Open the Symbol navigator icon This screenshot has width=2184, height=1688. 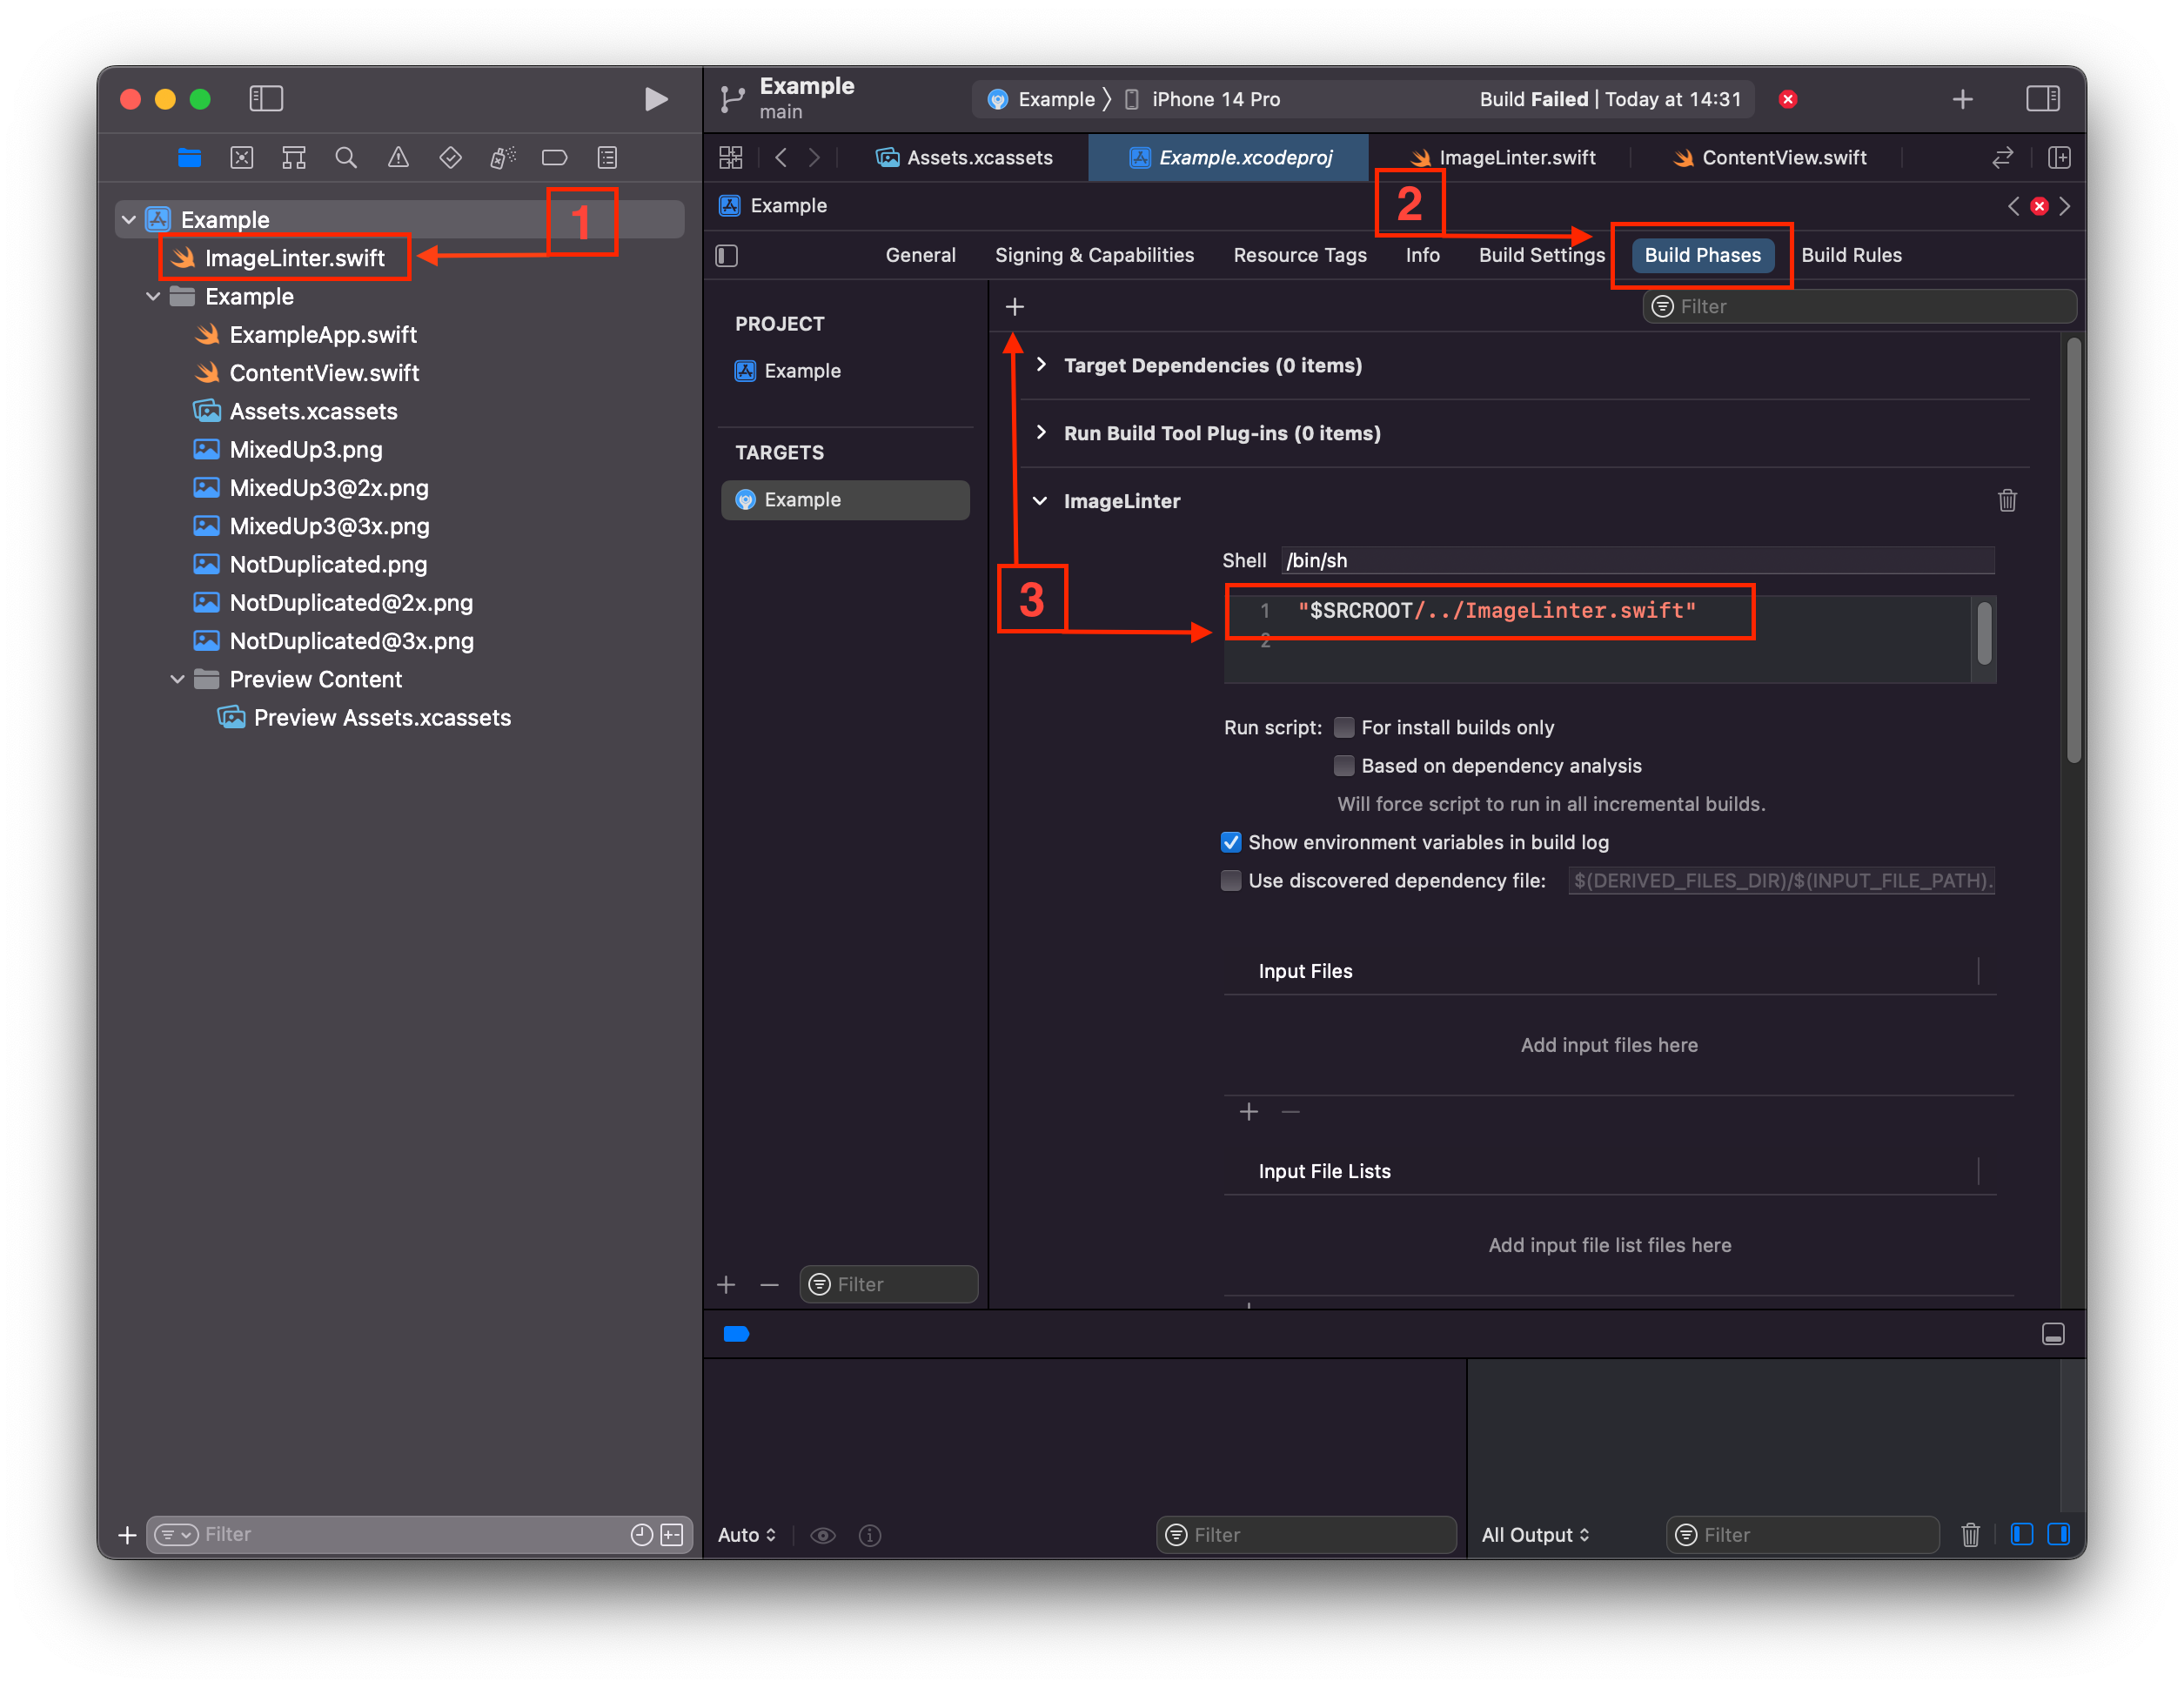294,157
